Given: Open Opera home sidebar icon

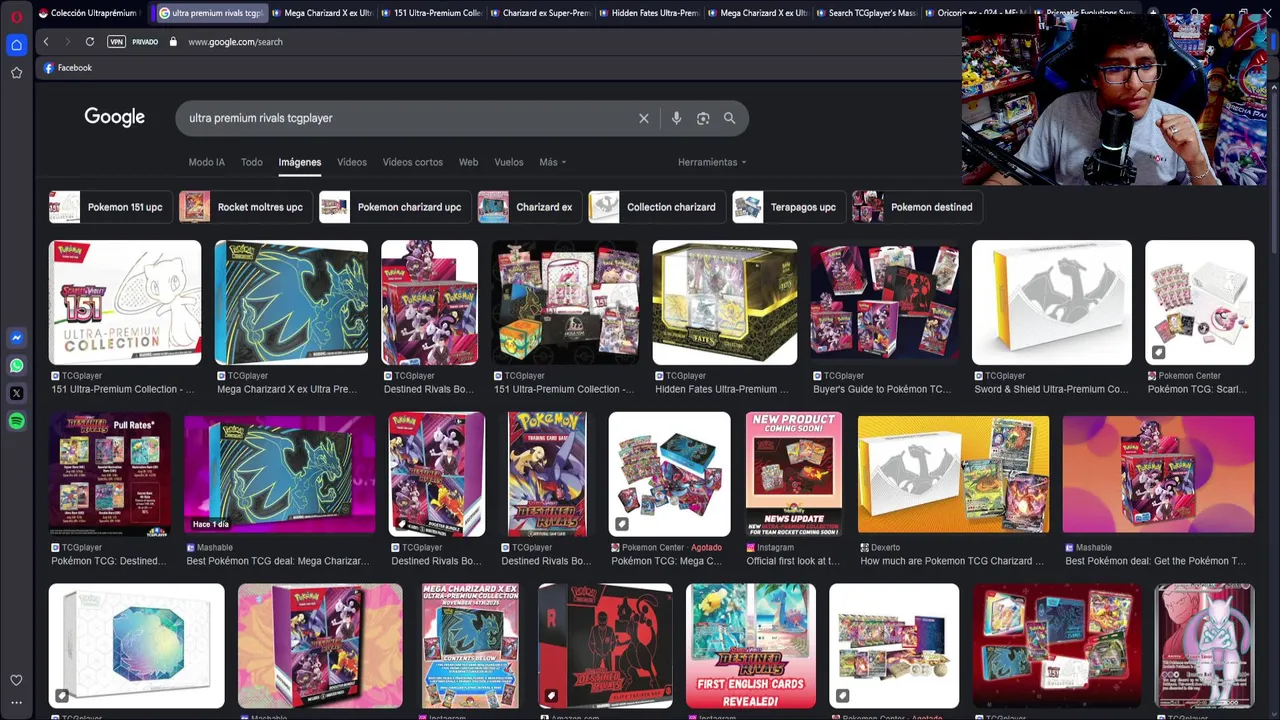Looking at the screenshot, I should click(x=16, y=45).
